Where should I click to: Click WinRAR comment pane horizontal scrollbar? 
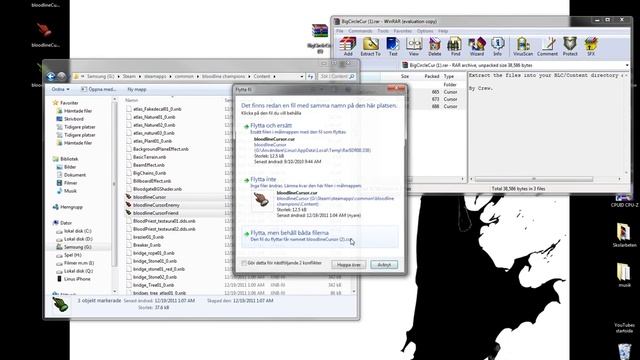pyautogui.click(x=533, y=179)
